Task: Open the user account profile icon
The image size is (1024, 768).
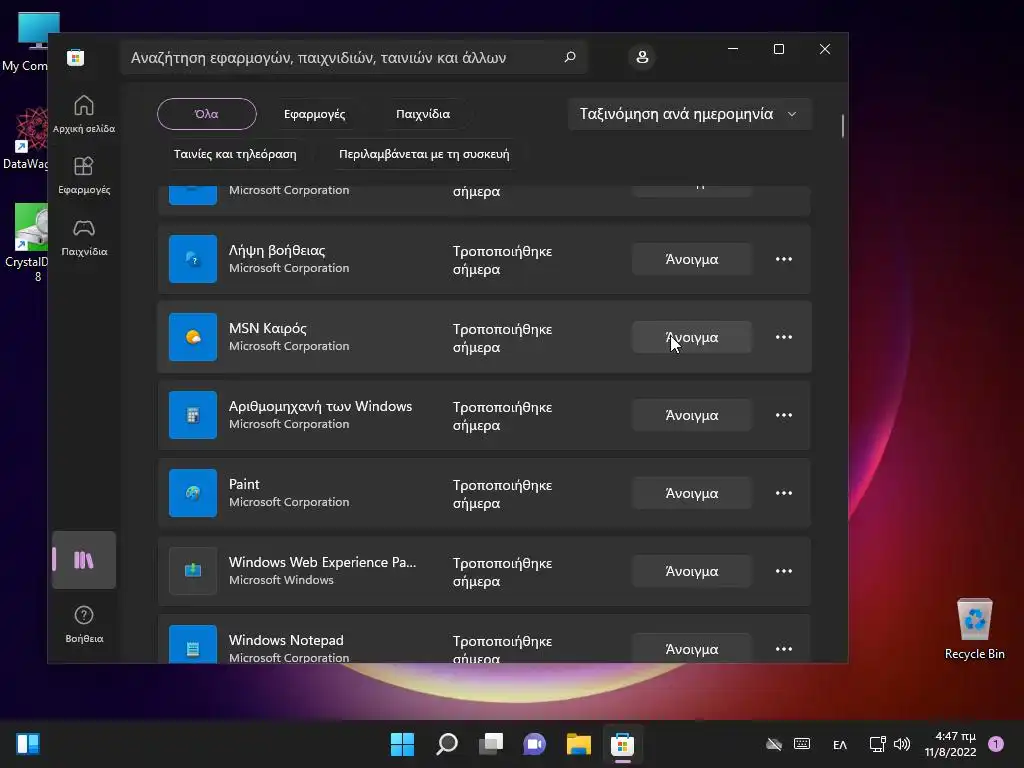Action: click(642, 57)
